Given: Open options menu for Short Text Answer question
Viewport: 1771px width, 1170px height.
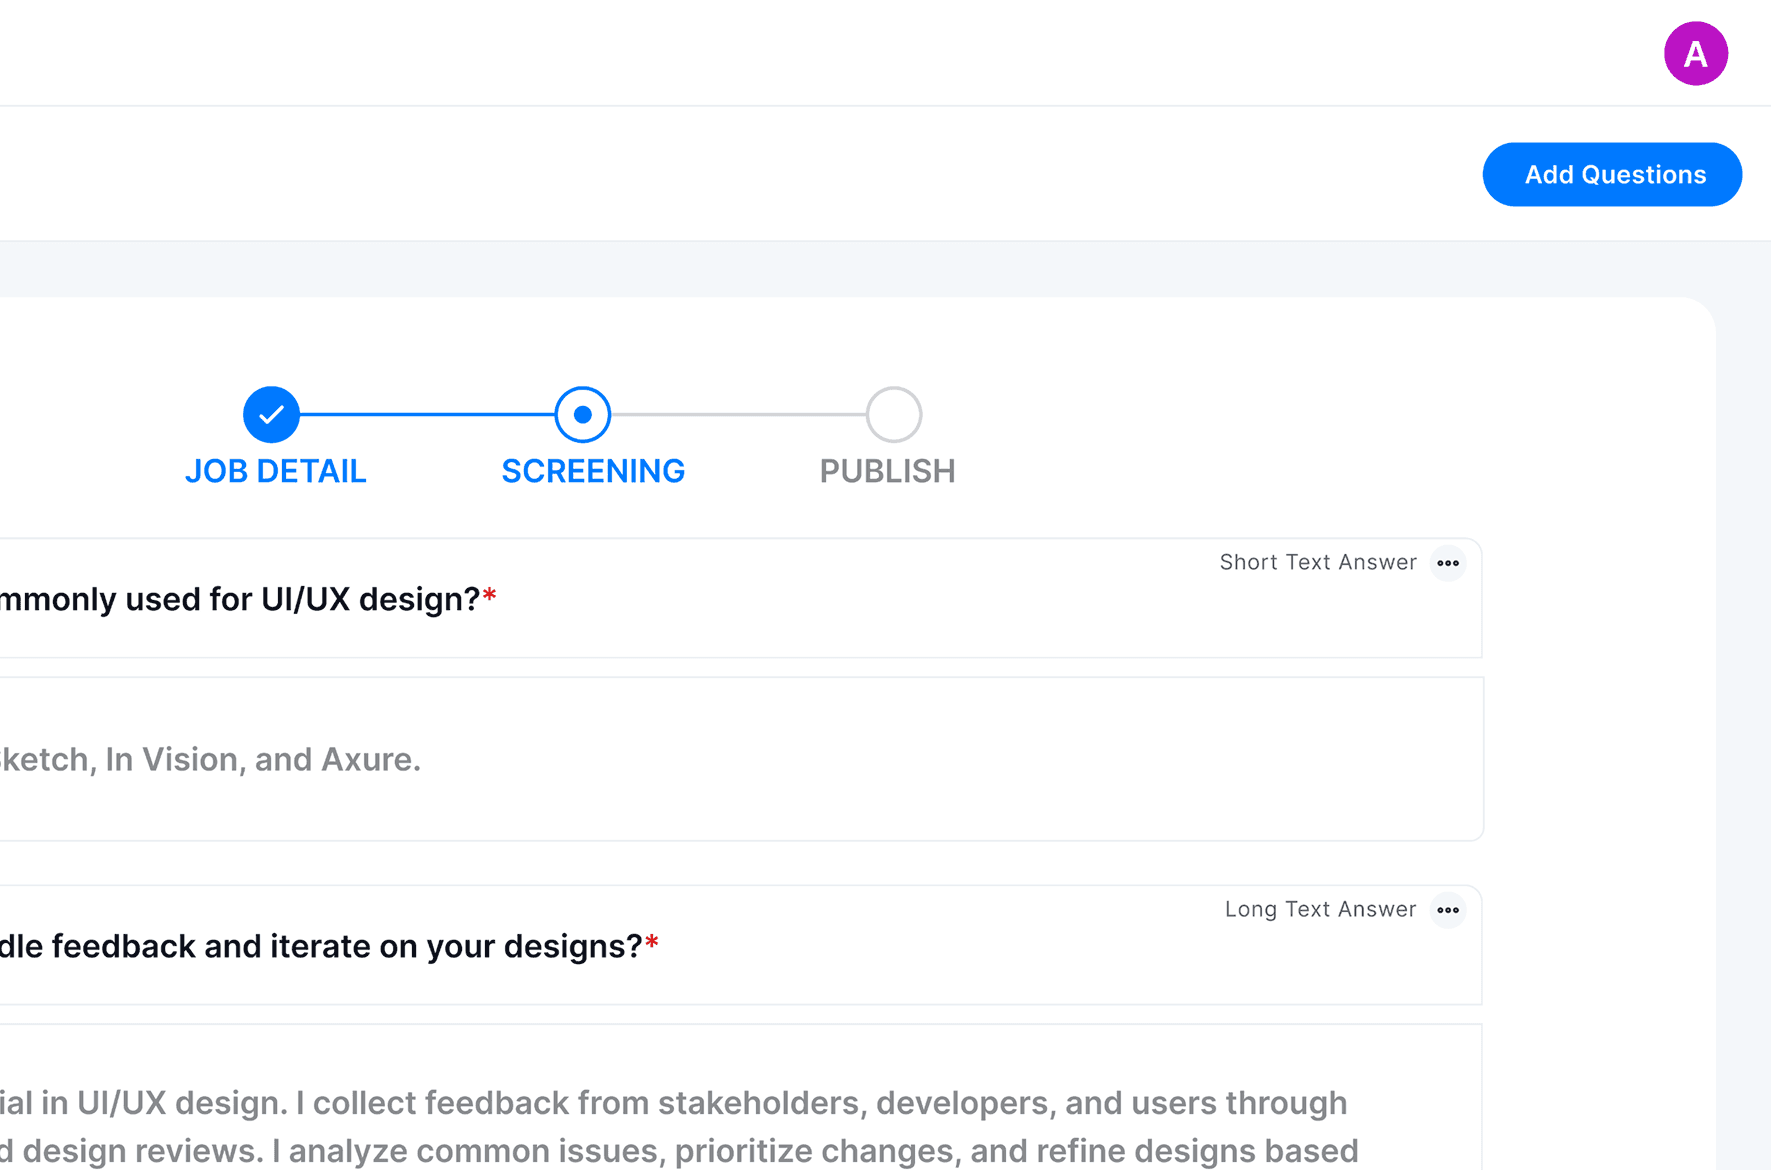Looking at the screenshot, I should pos(1447,563).
